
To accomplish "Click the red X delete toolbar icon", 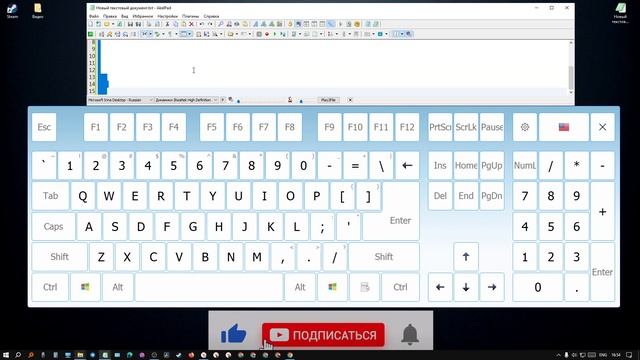I will pos(191,24).
